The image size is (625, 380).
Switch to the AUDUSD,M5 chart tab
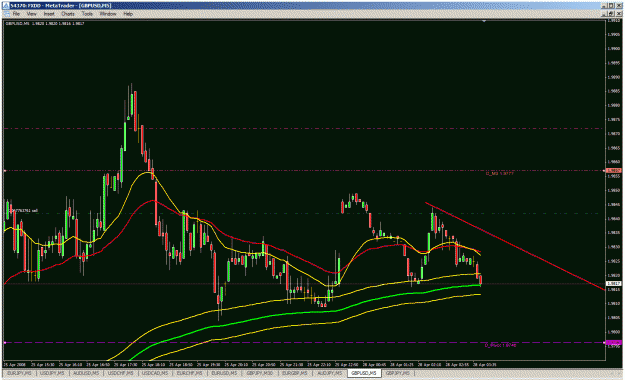pos(86,373)
